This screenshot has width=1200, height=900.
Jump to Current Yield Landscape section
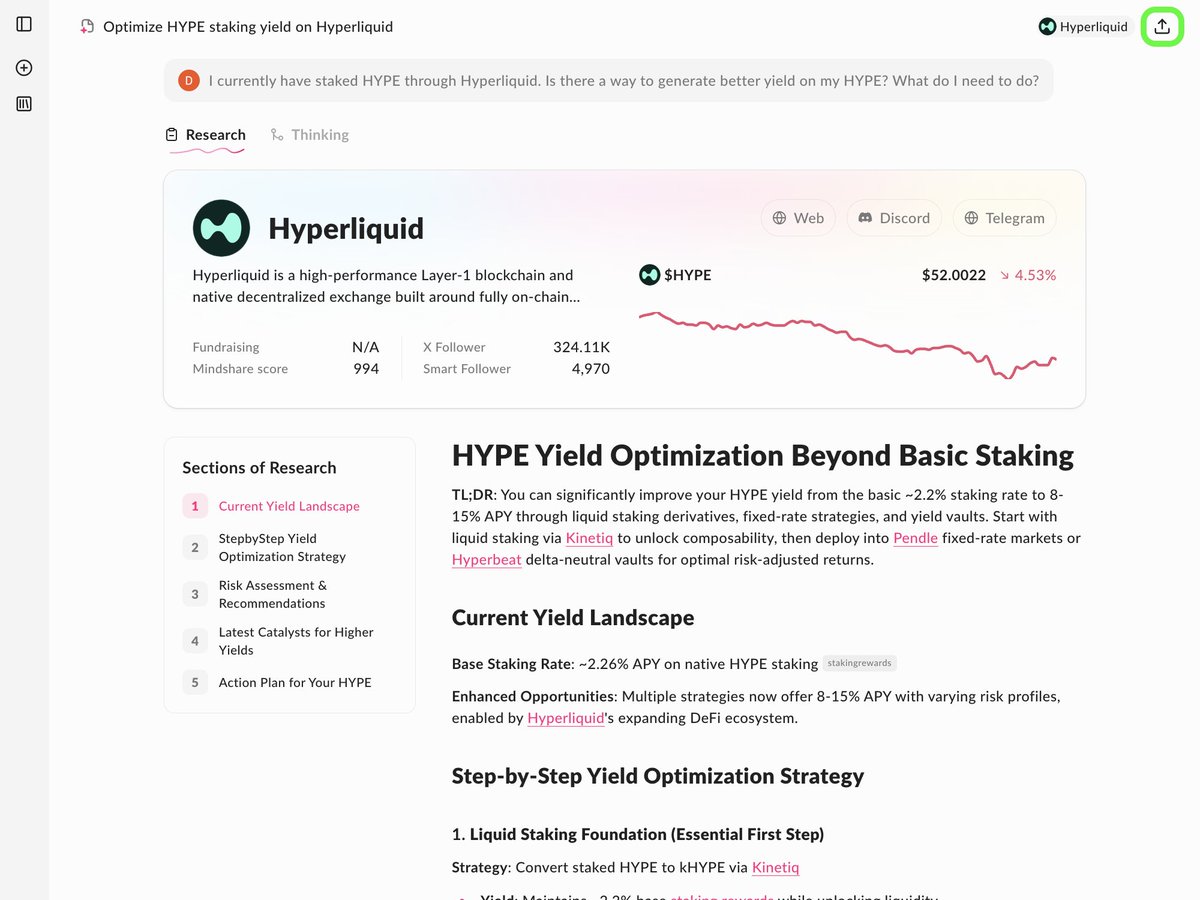click(289, 506)
